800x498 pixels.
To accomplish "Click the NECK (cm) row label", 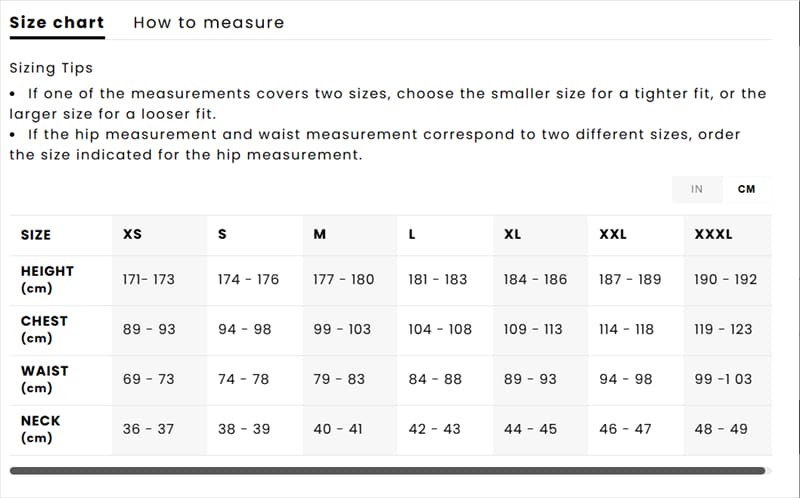I will click(41, 430).
